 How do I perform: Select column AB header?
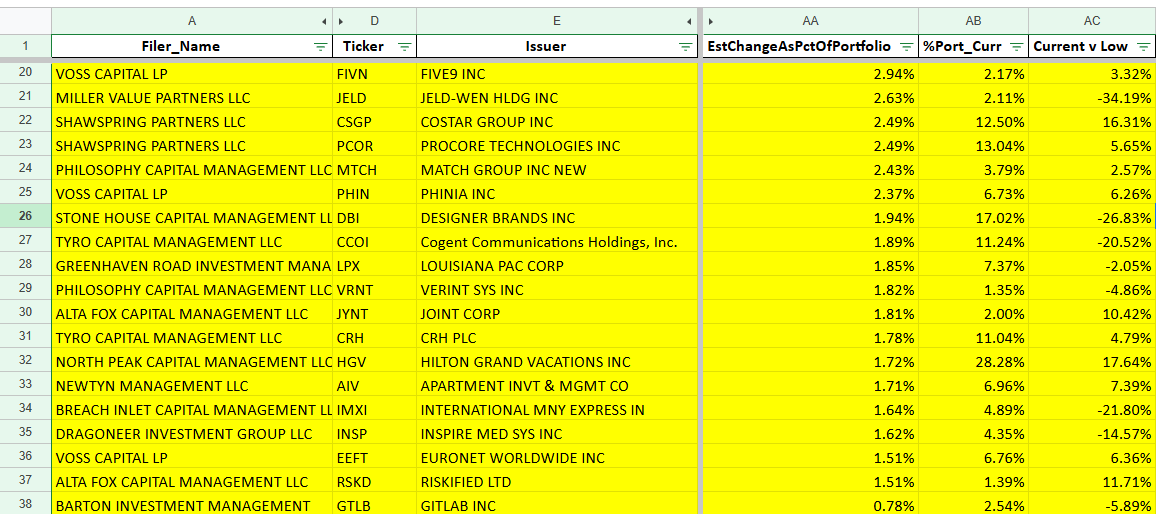click(973, 21)
